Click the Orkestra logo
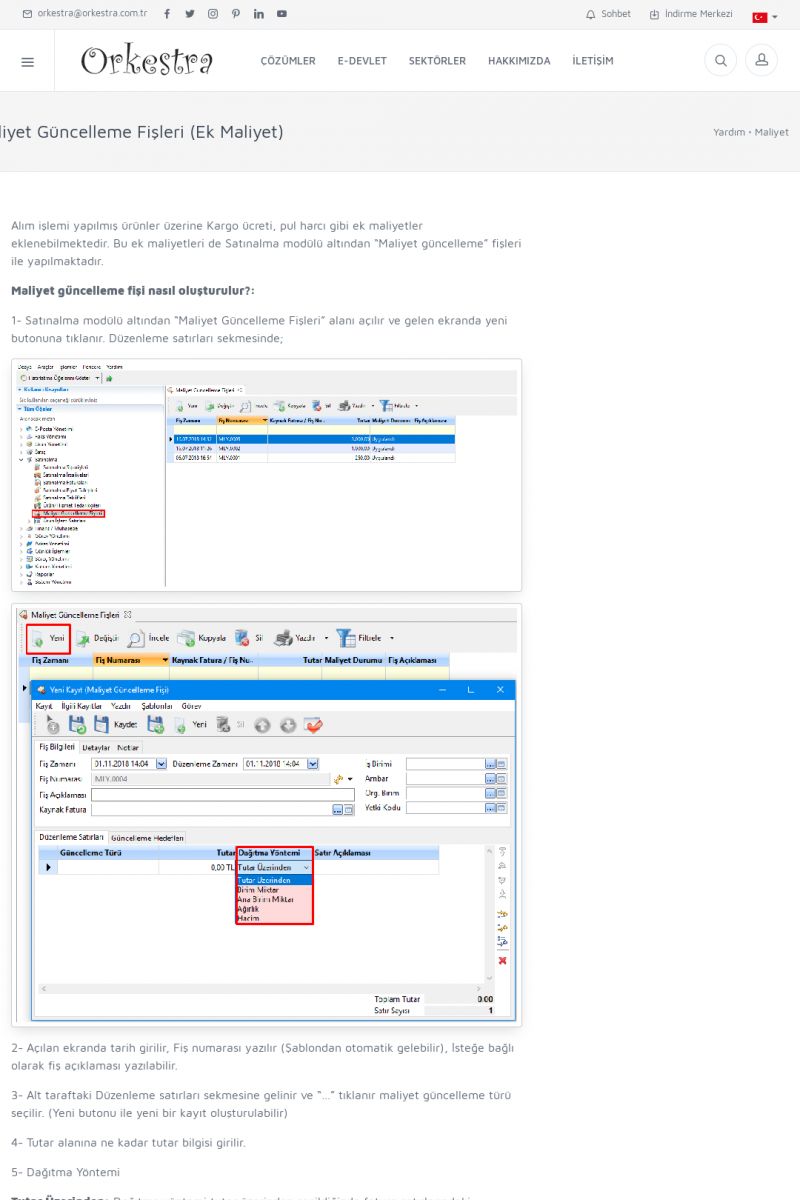 tap(147, 61)
